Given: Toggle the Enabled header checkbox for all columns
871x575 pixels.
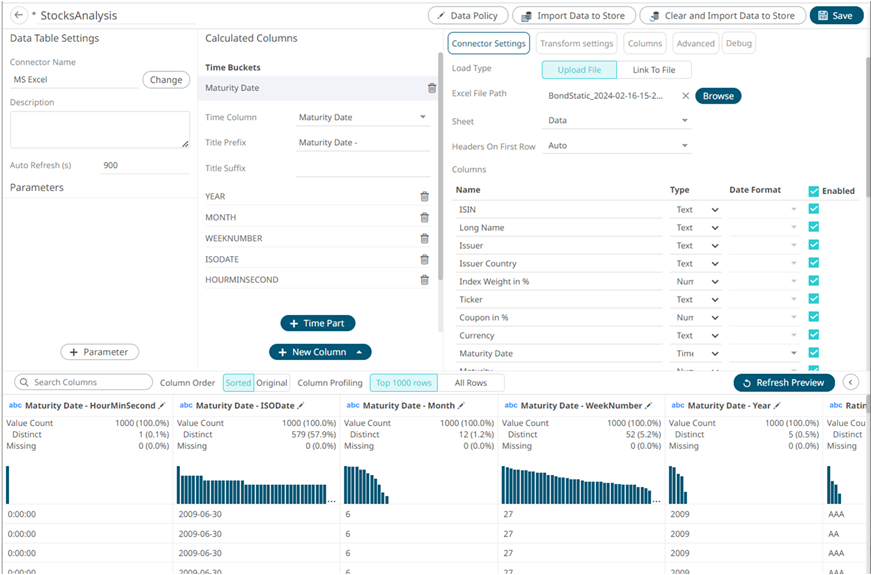Looking at the screenshot, I should (813, 191).
